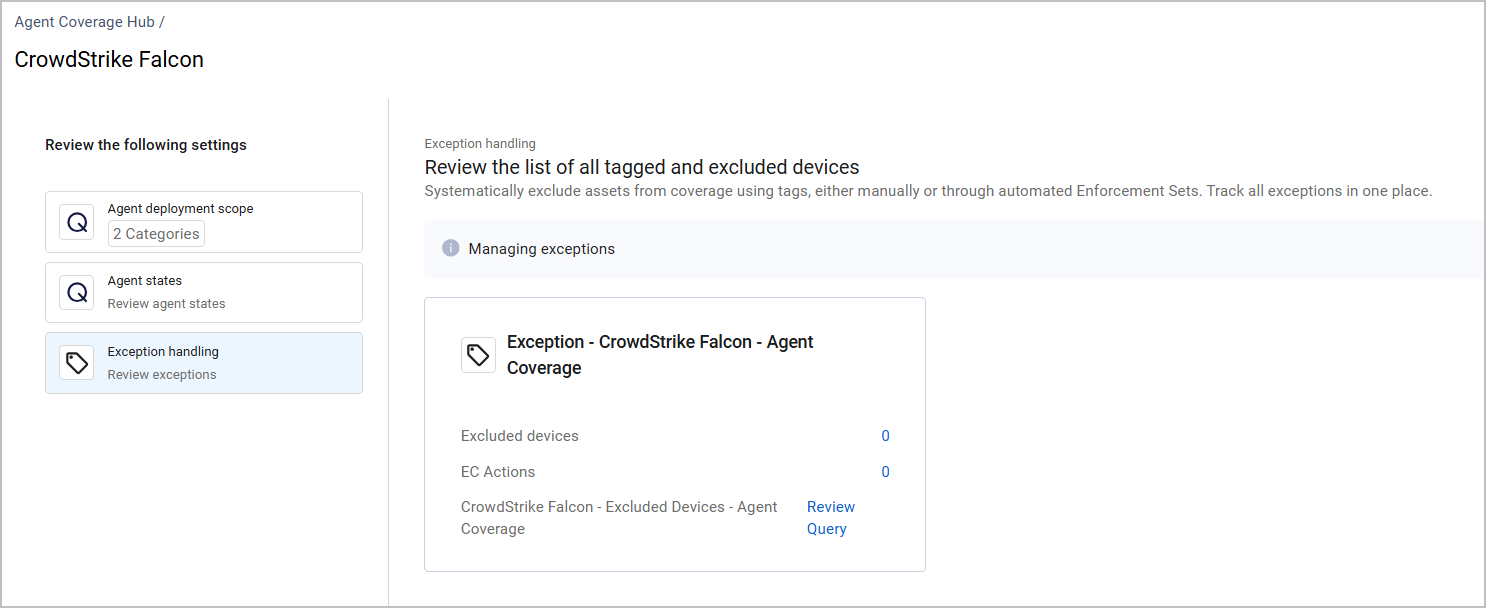Switch to the Agent states label
The image size is (1486, 608).
[145, 281]
